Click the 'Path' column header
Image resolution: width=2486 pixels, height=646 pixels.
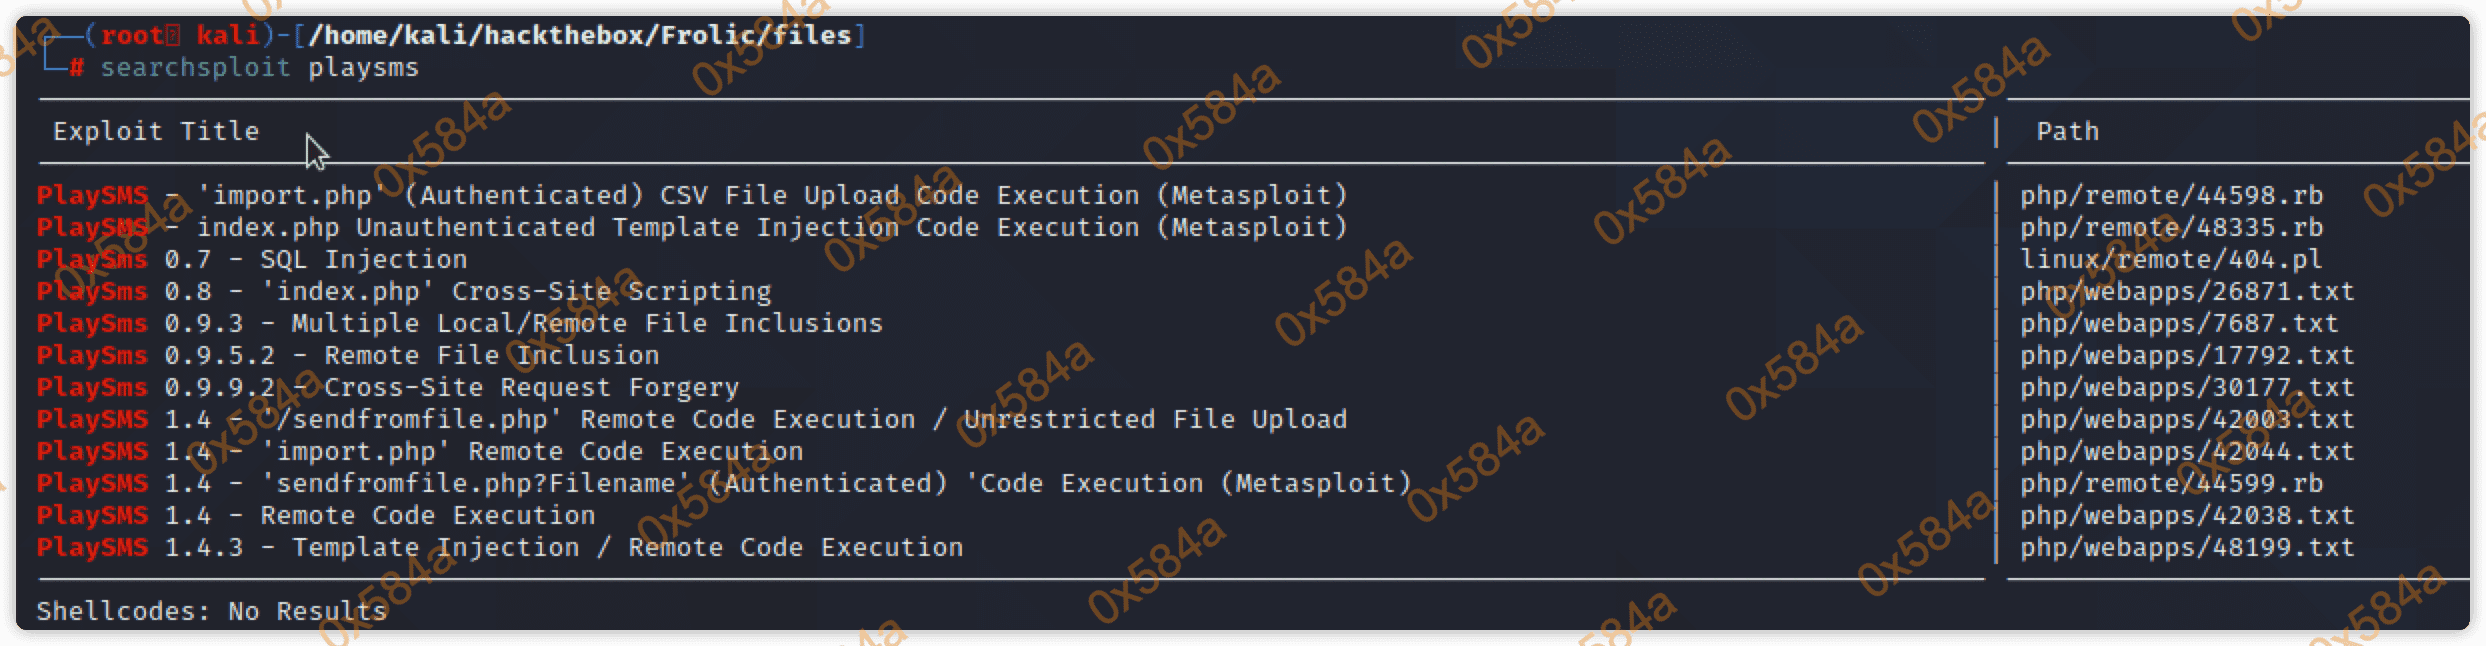(x=2067, y=131)
